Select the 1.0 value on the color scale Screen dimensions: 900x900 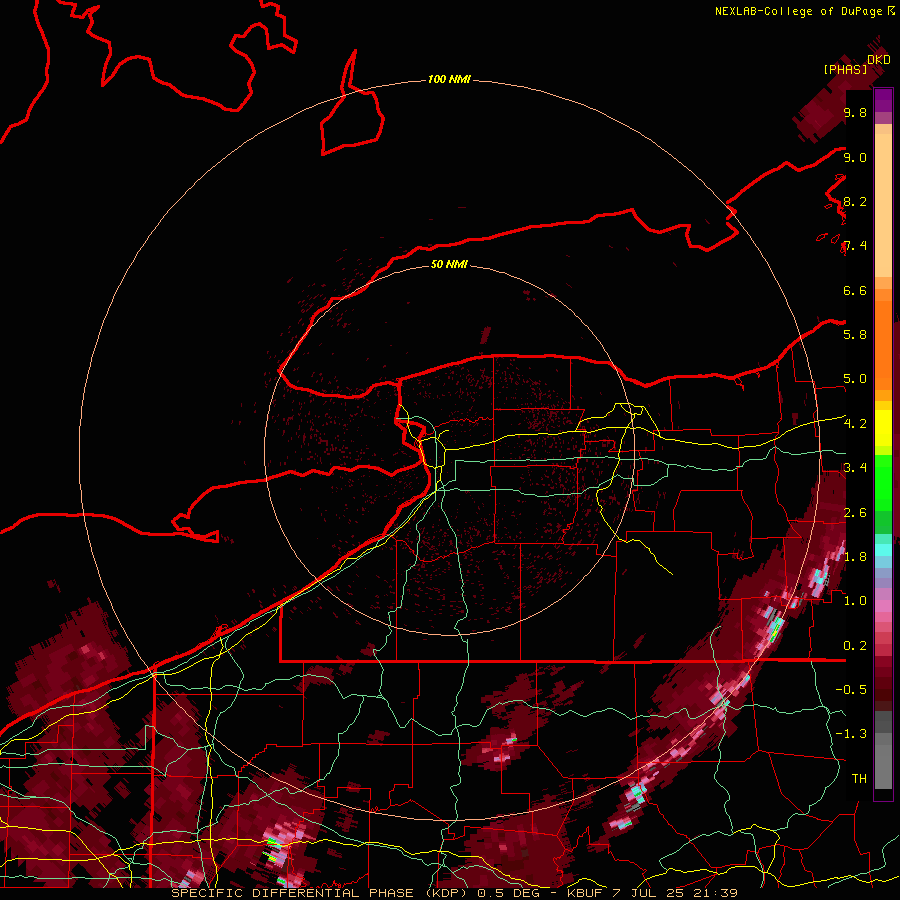pos(855,601)
